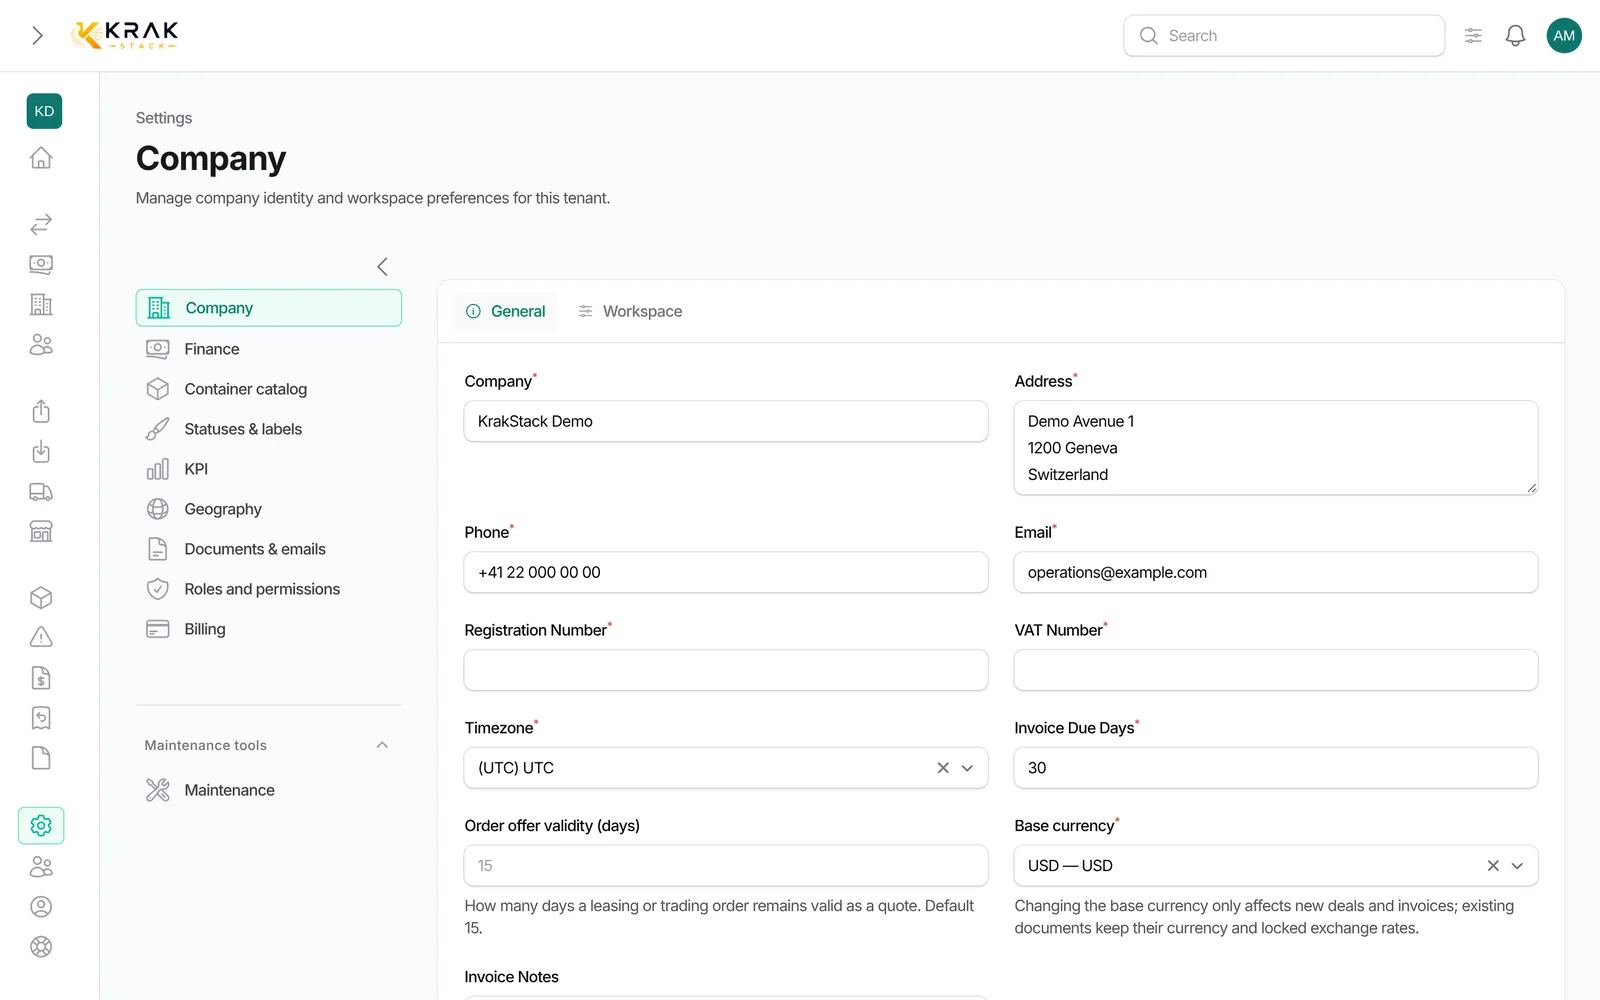Image resolution: width=1600 pixels, height=1000 pixels.
Task: Open the Base currency dropdown arrow
Action: pos(1517,866)
